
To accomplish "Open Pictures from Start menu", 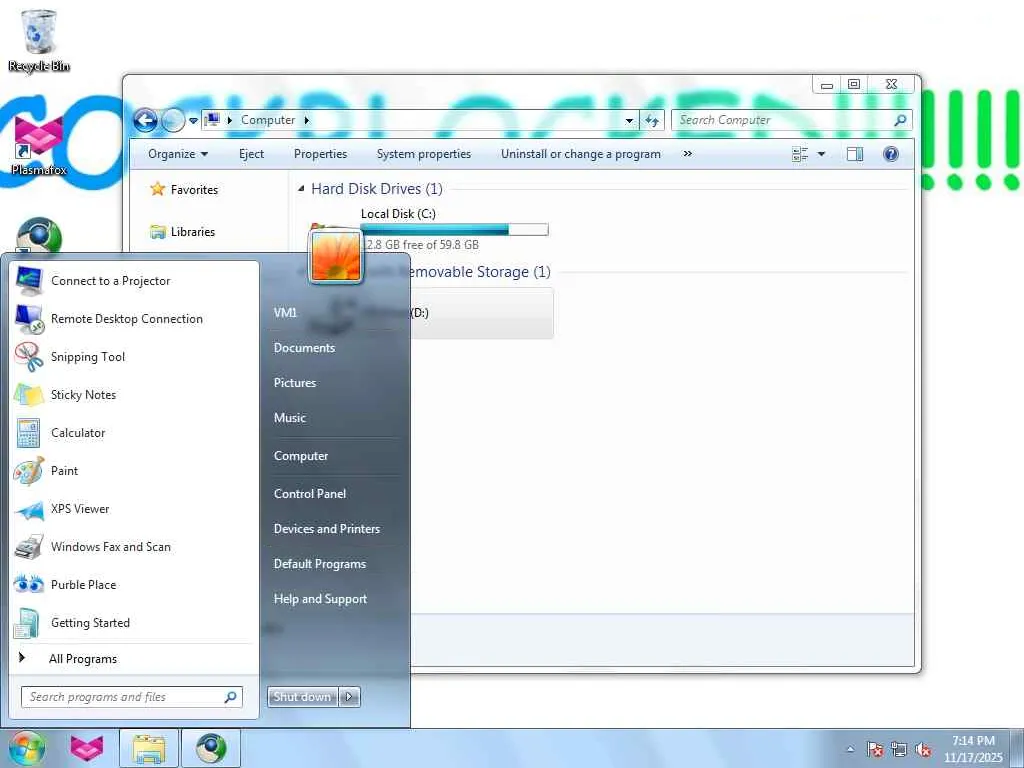I will [295, 383].
